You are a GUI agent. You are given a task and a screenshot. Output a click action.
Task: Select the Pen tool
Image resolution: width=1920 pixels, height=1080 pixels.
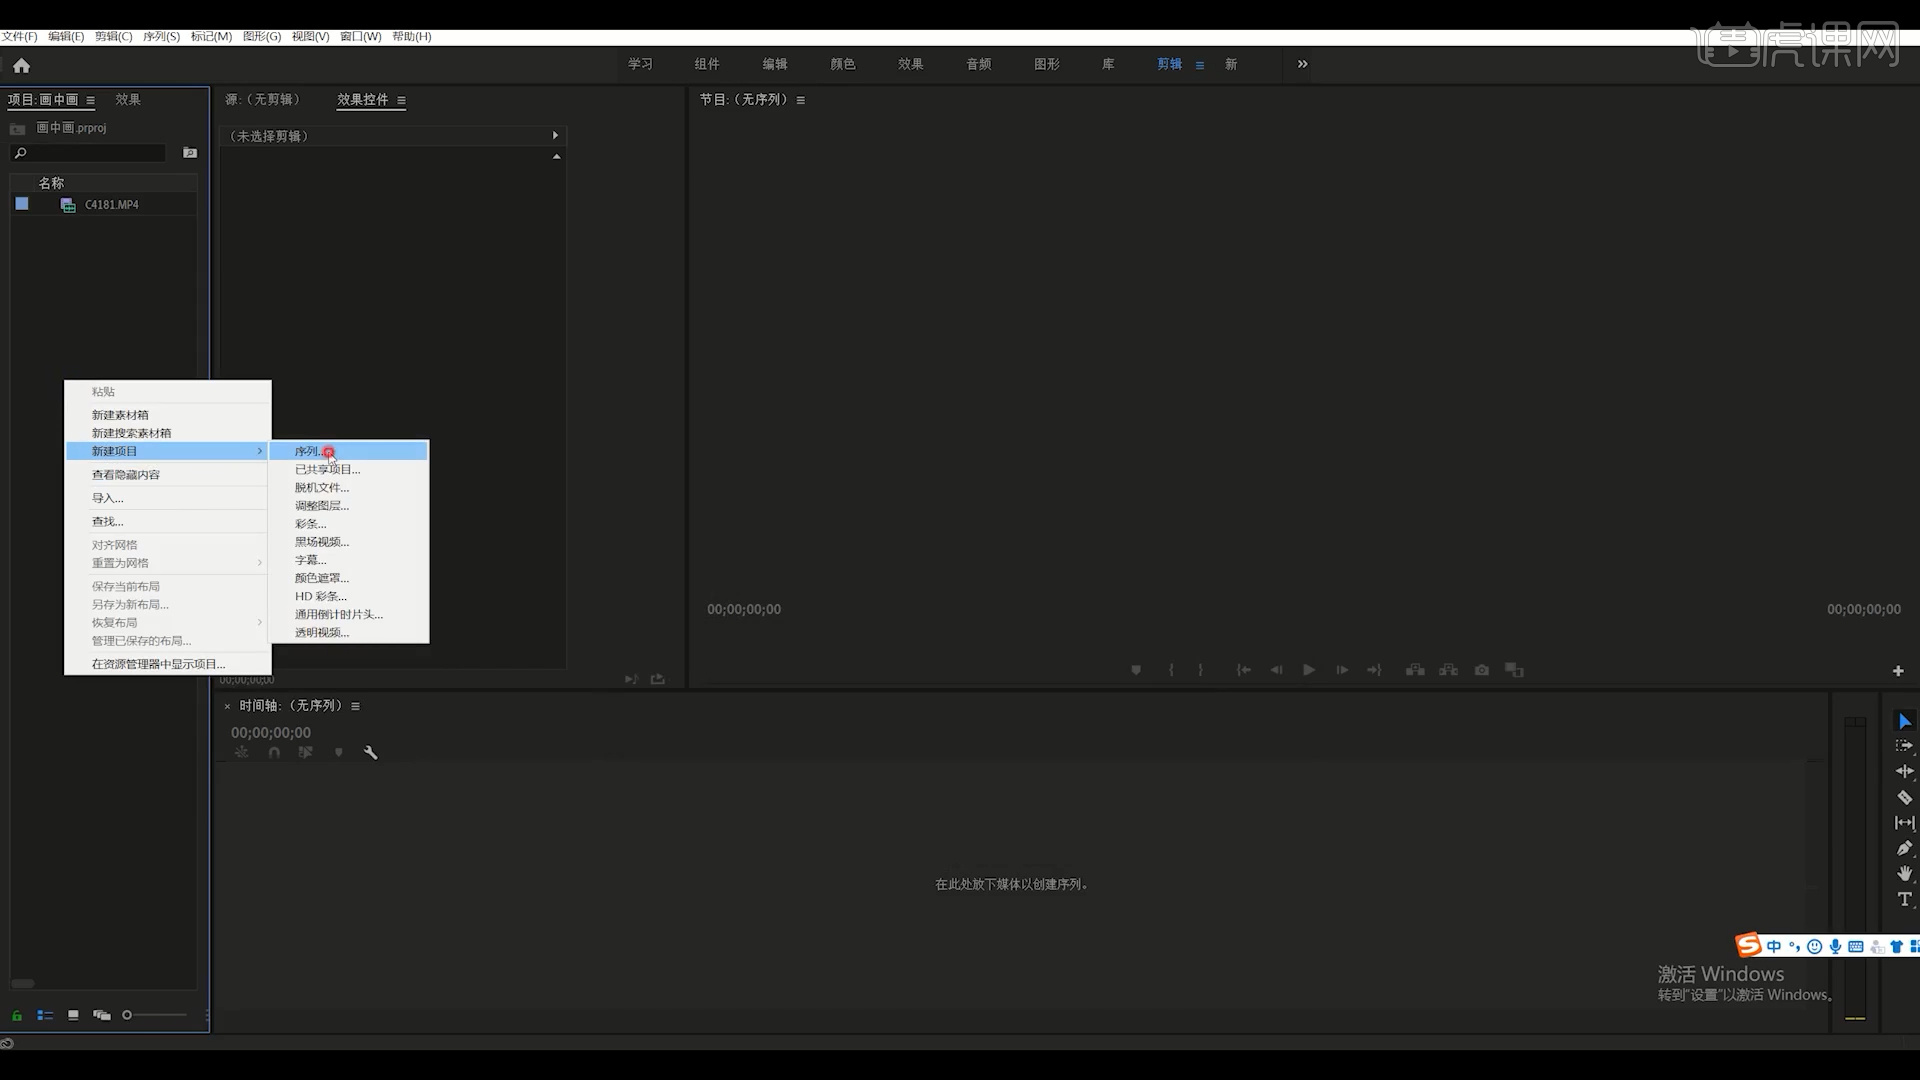pyautogui.click(x=1904, y=848)
